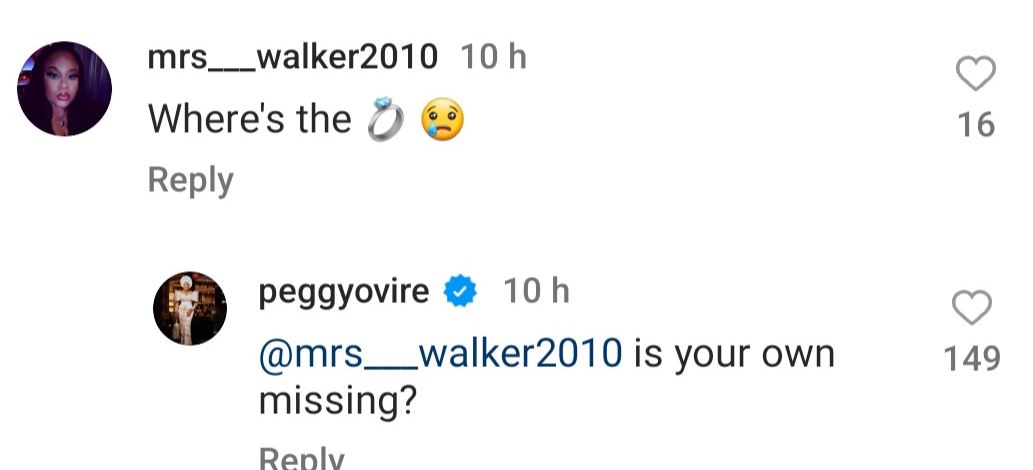Click the "is your own" reply text

click(733, 354)
